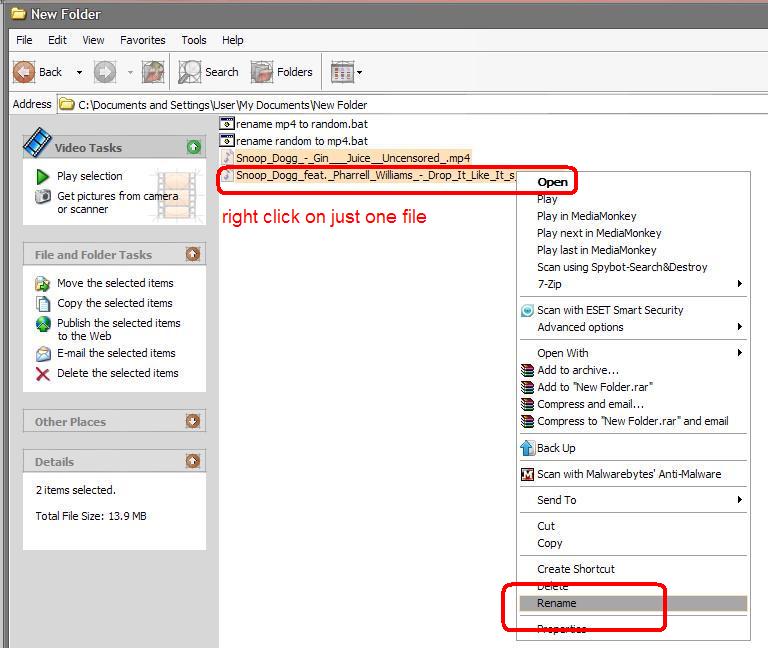Open the Edit menu
The height and width of the screenshot is (648, 768).
pos(57,40)
